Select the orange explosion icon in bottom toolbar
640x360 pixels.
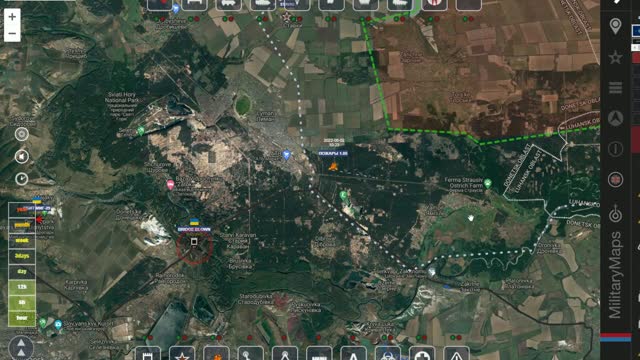tap(216, 354)
